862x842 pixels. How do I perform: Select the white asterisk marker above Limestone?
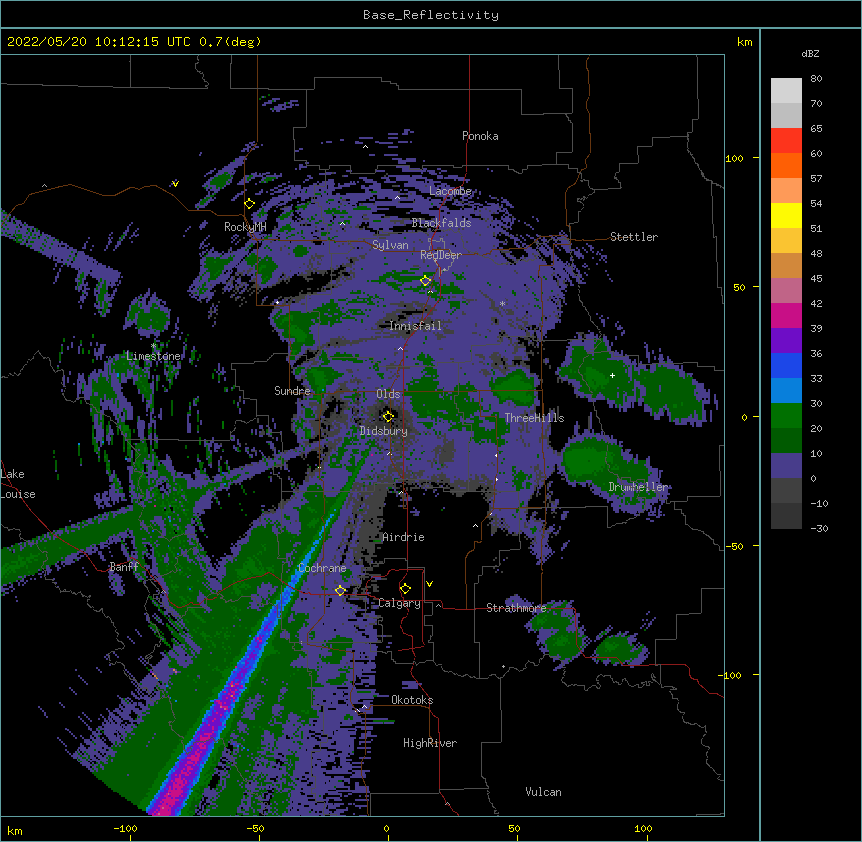(x=154, y=346)
